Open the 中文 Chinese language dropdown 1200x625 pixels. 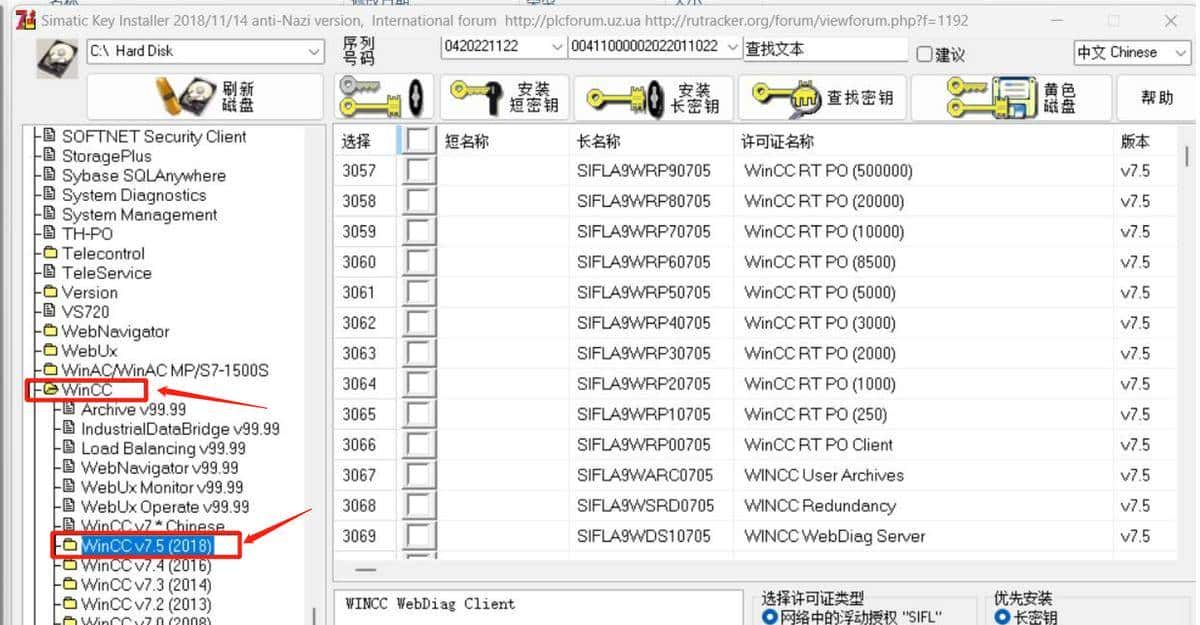point(1181,52)
